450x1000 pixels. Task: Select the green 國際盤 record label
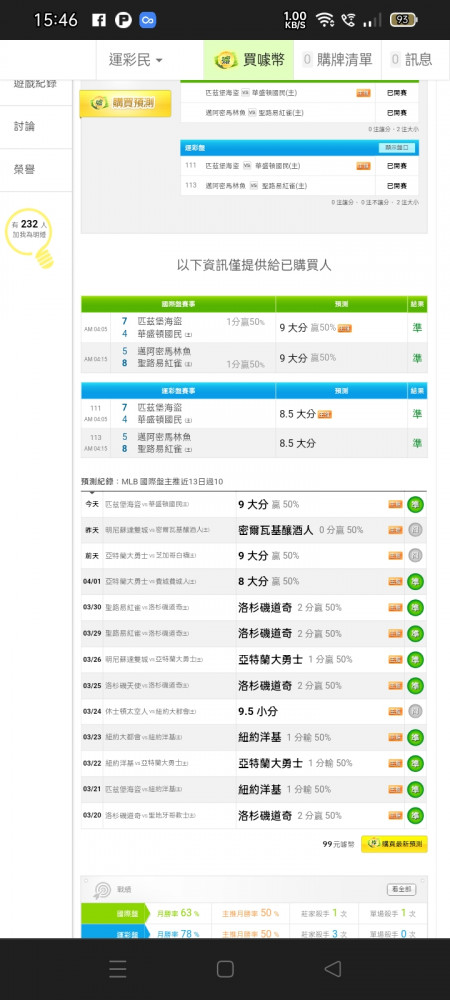(113, 913)
